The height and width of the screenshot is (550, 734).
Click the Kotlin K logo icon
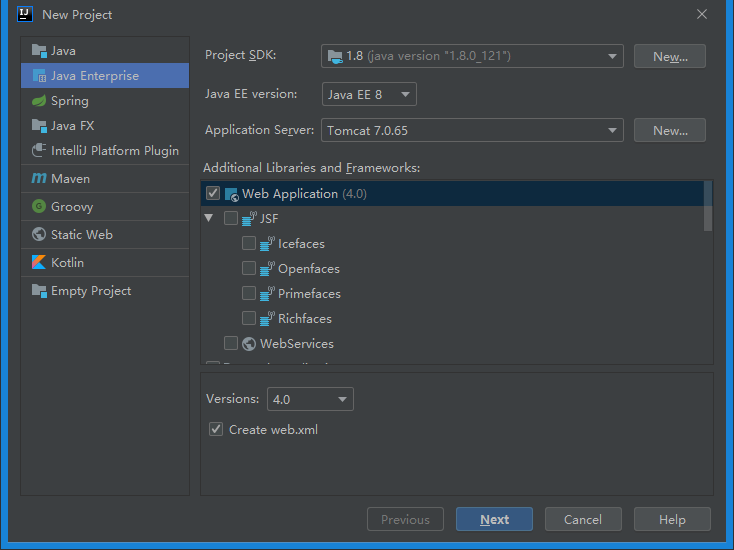(x=39, y=262)
